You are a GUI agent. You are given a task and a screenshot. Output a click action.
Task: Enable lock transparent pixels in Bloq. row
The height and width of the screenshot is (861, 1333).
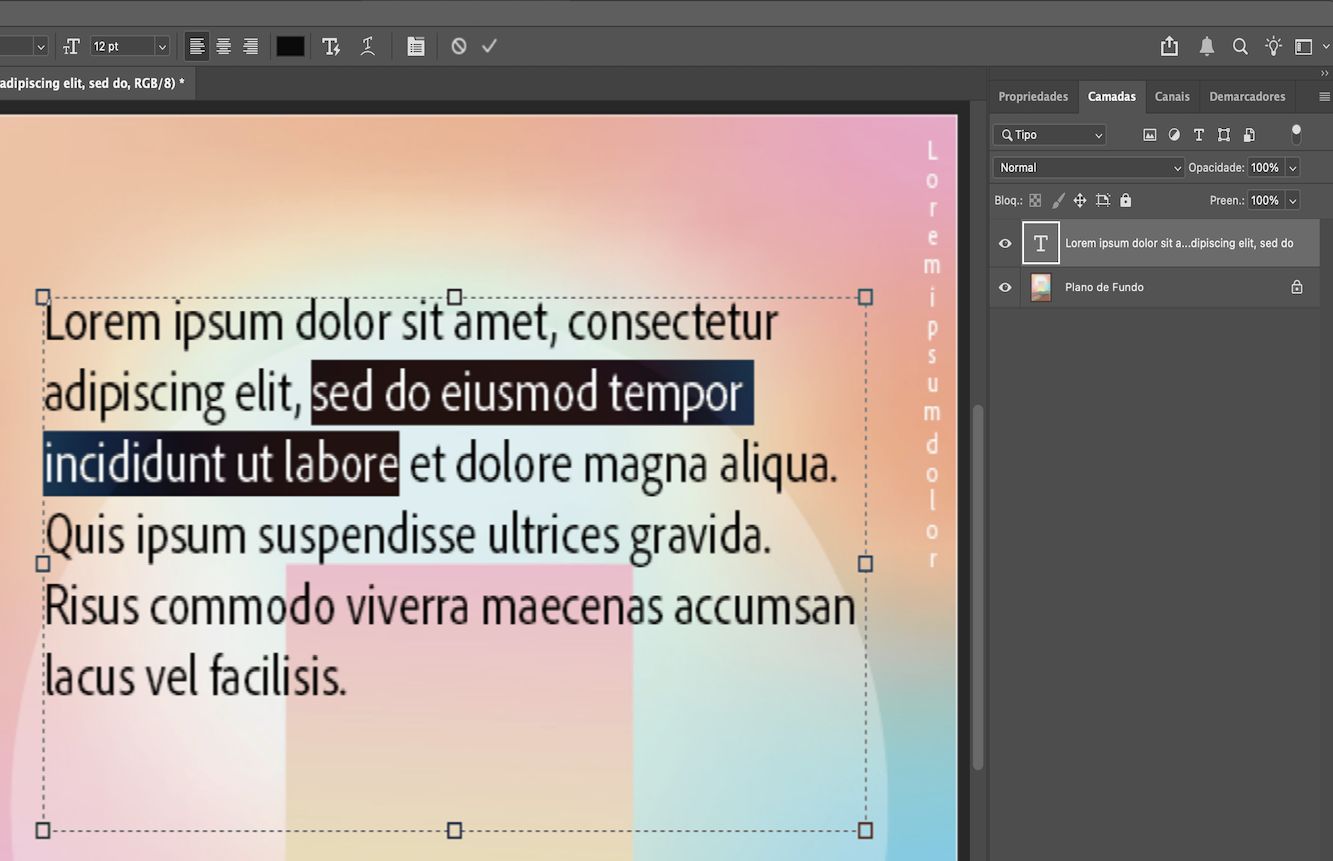[x=1035, y=200]
